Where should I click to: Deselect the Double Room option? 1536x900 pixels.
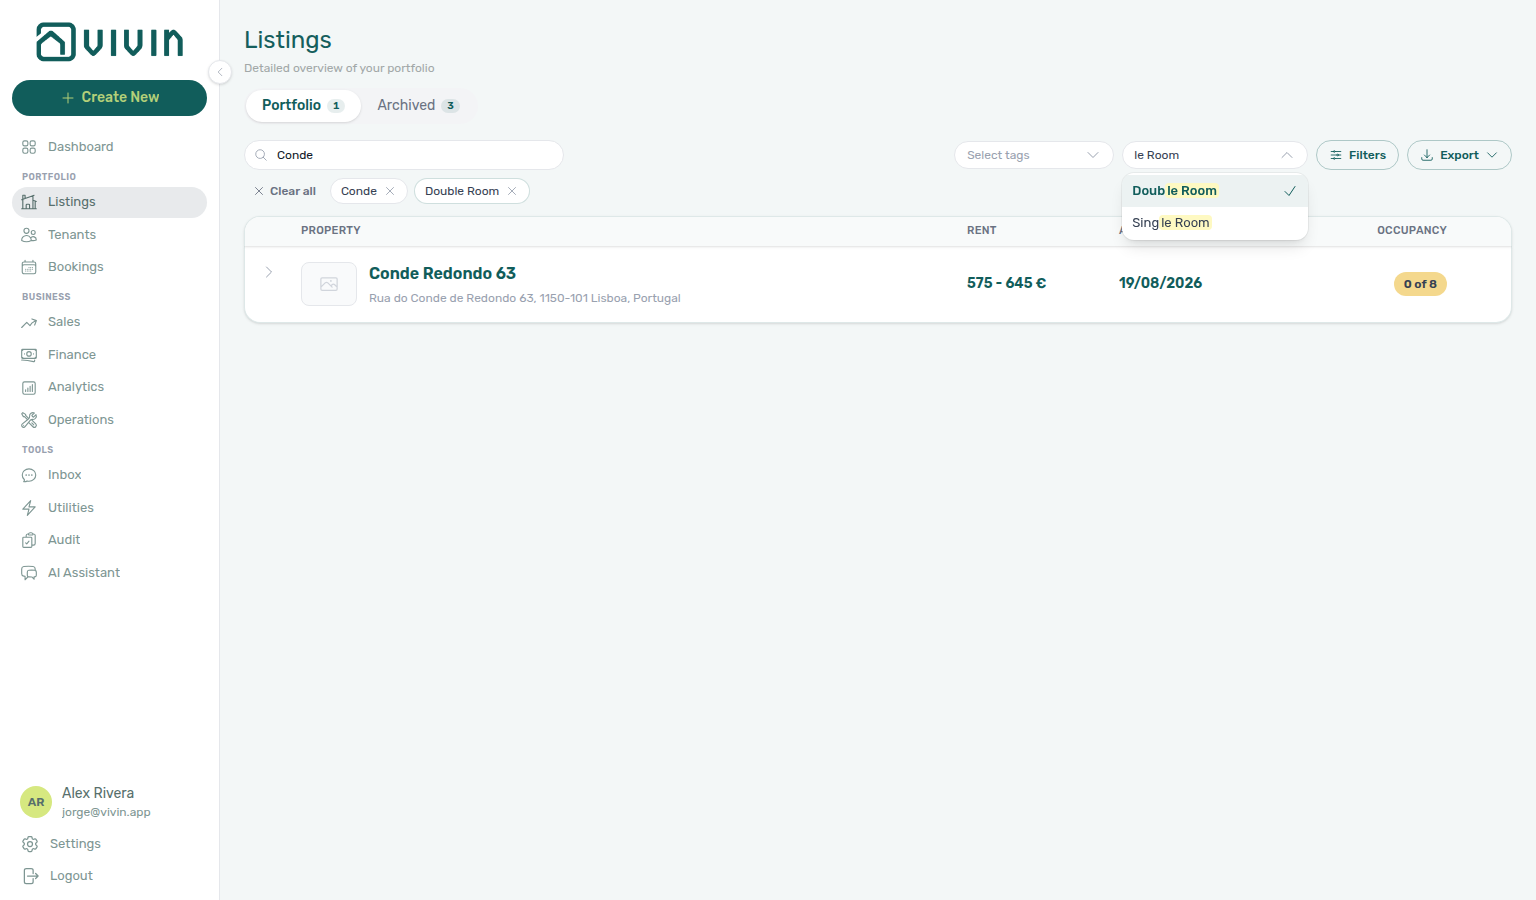[x=1215, y=191]
